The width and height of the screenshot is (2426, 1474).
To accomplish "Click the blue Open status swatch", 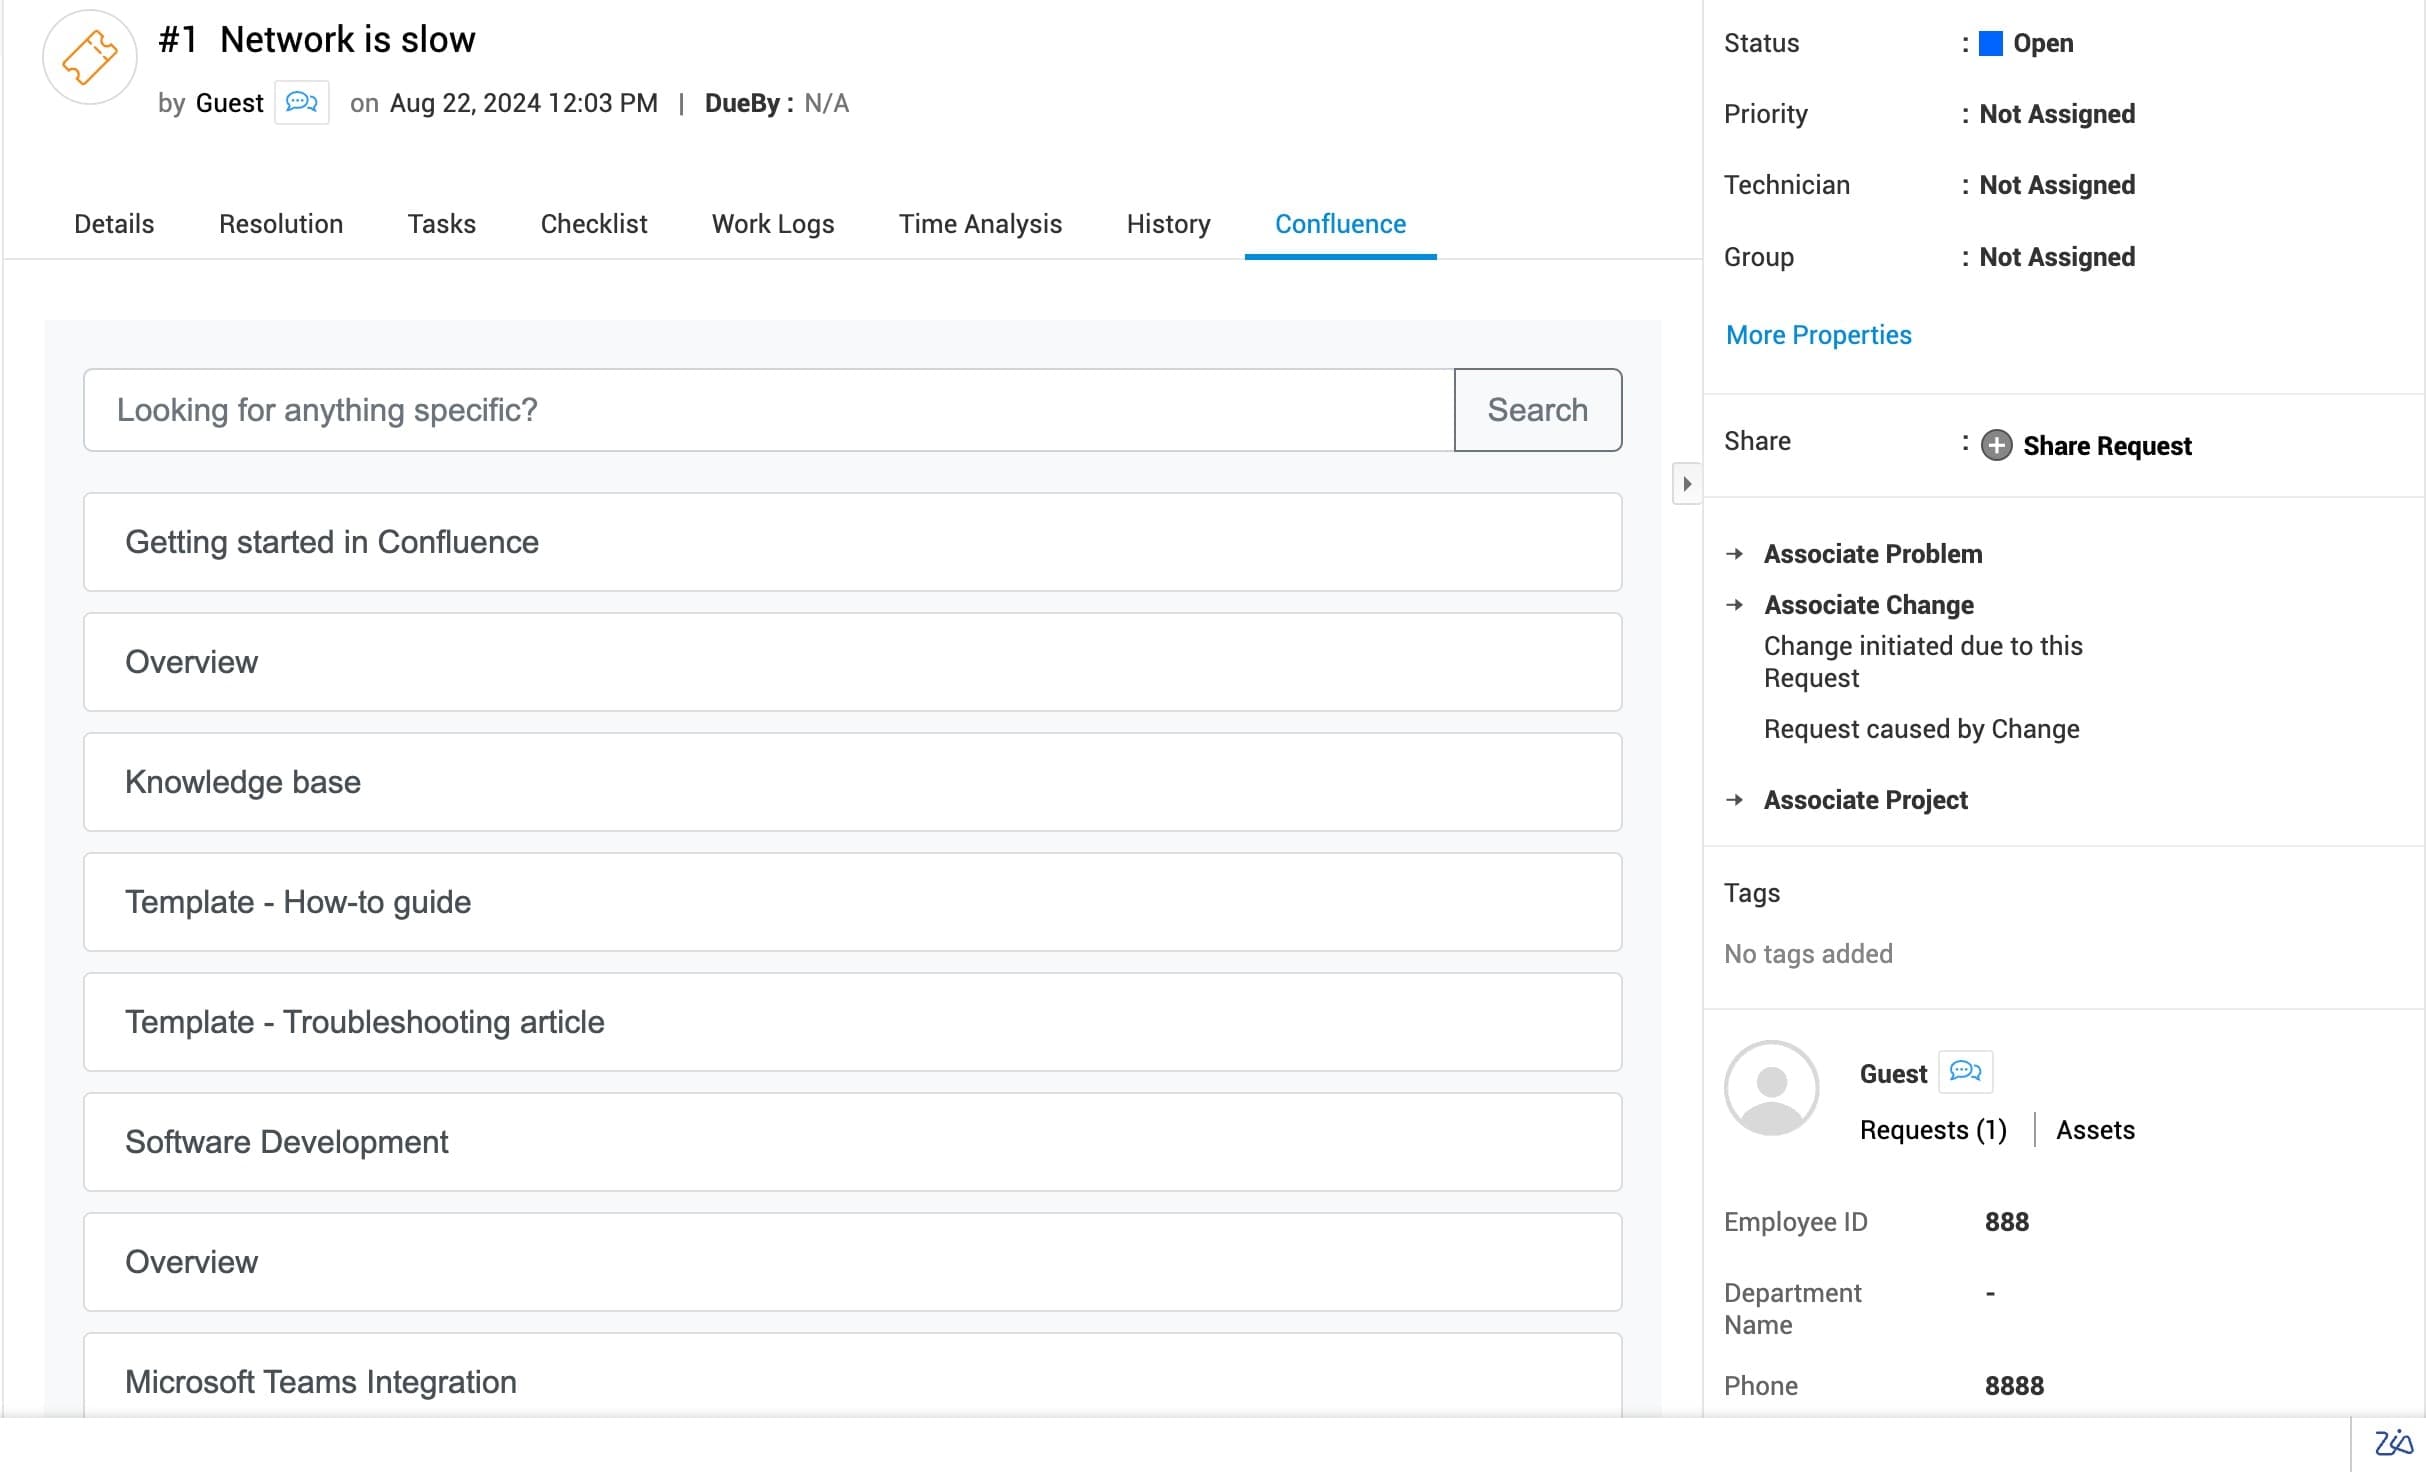I will click(x=1991, y=43).
